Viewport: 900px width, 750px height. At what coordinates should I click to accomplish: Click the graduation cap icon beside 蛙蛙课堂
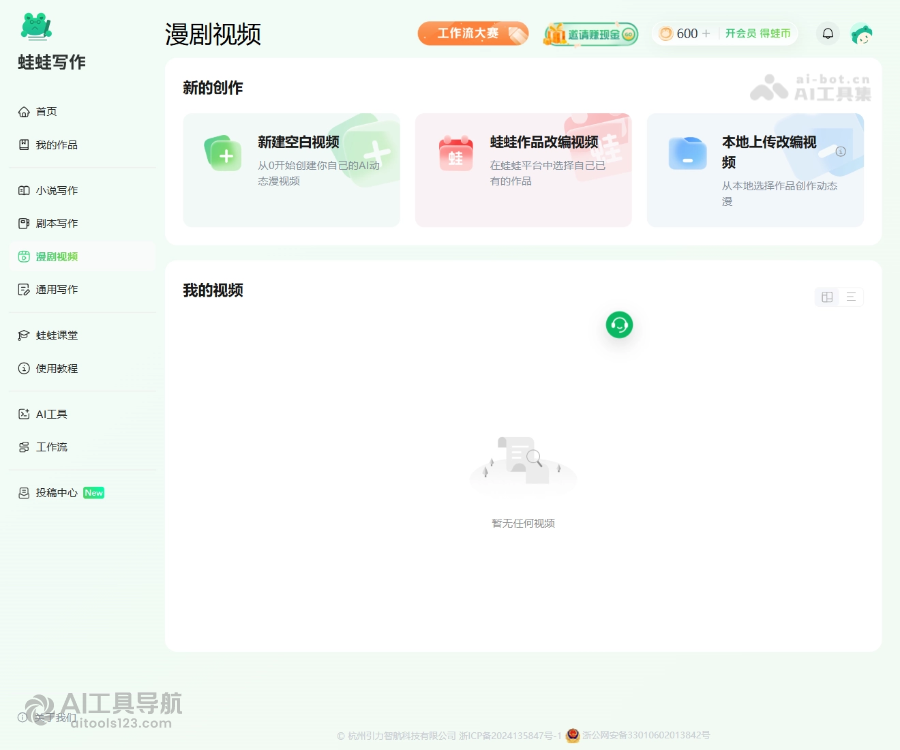point(24,335)
